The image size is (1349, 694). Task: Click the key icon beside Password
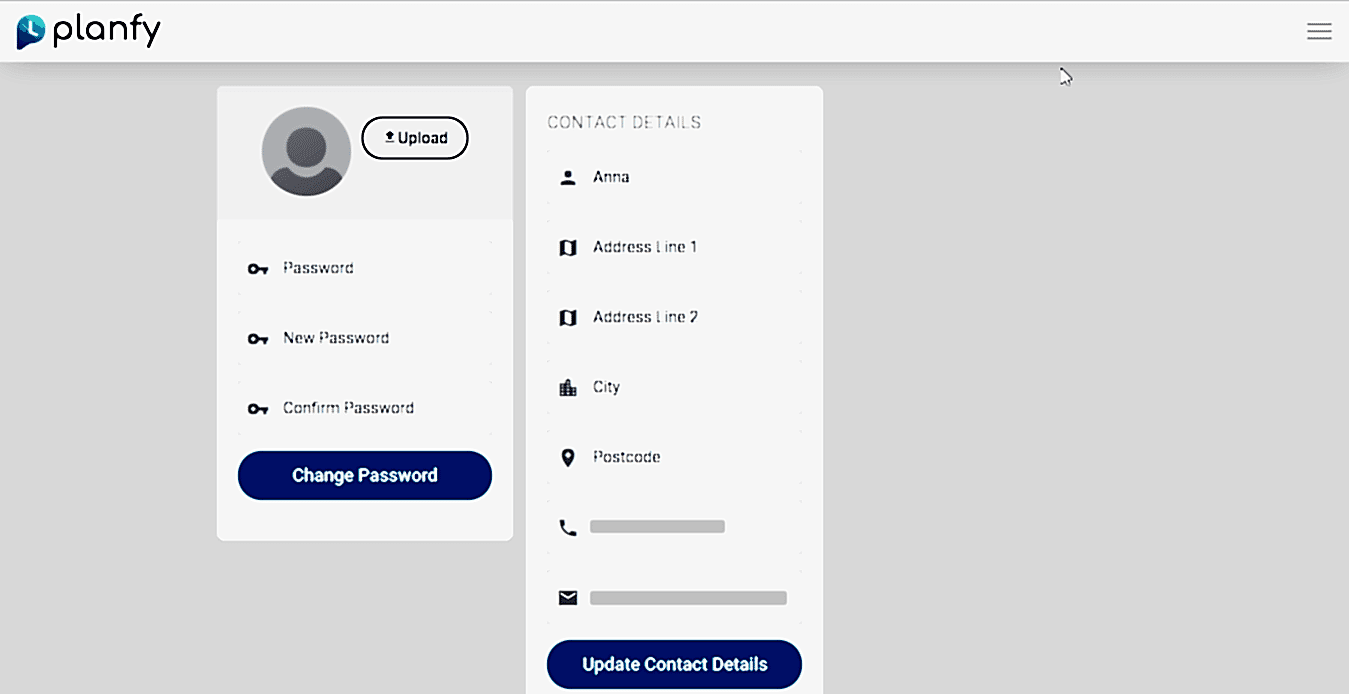pyautogui.click(x=258, y=269)
